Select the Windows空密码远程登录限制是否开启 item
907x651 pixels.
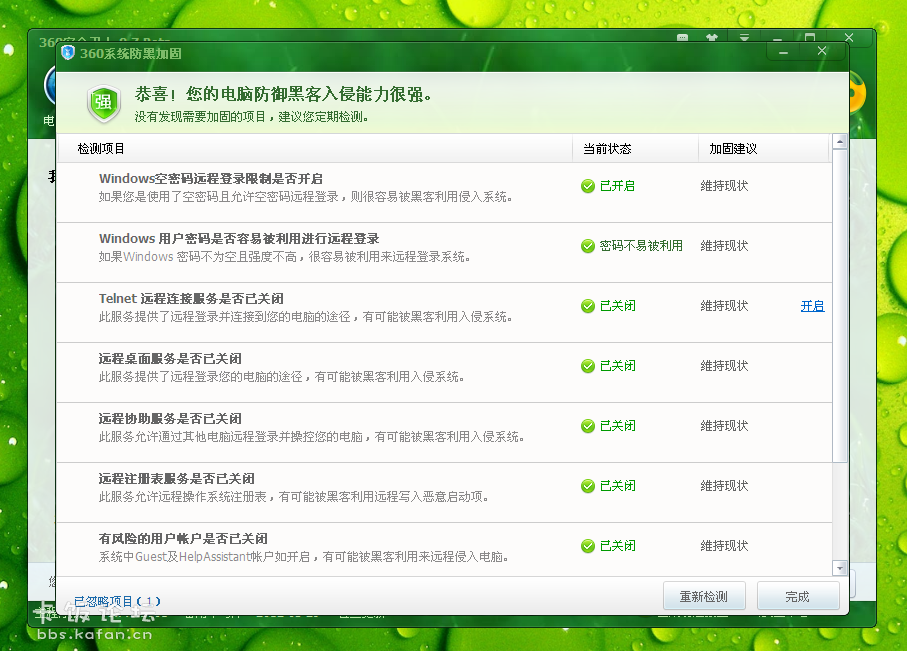(444, 192)
